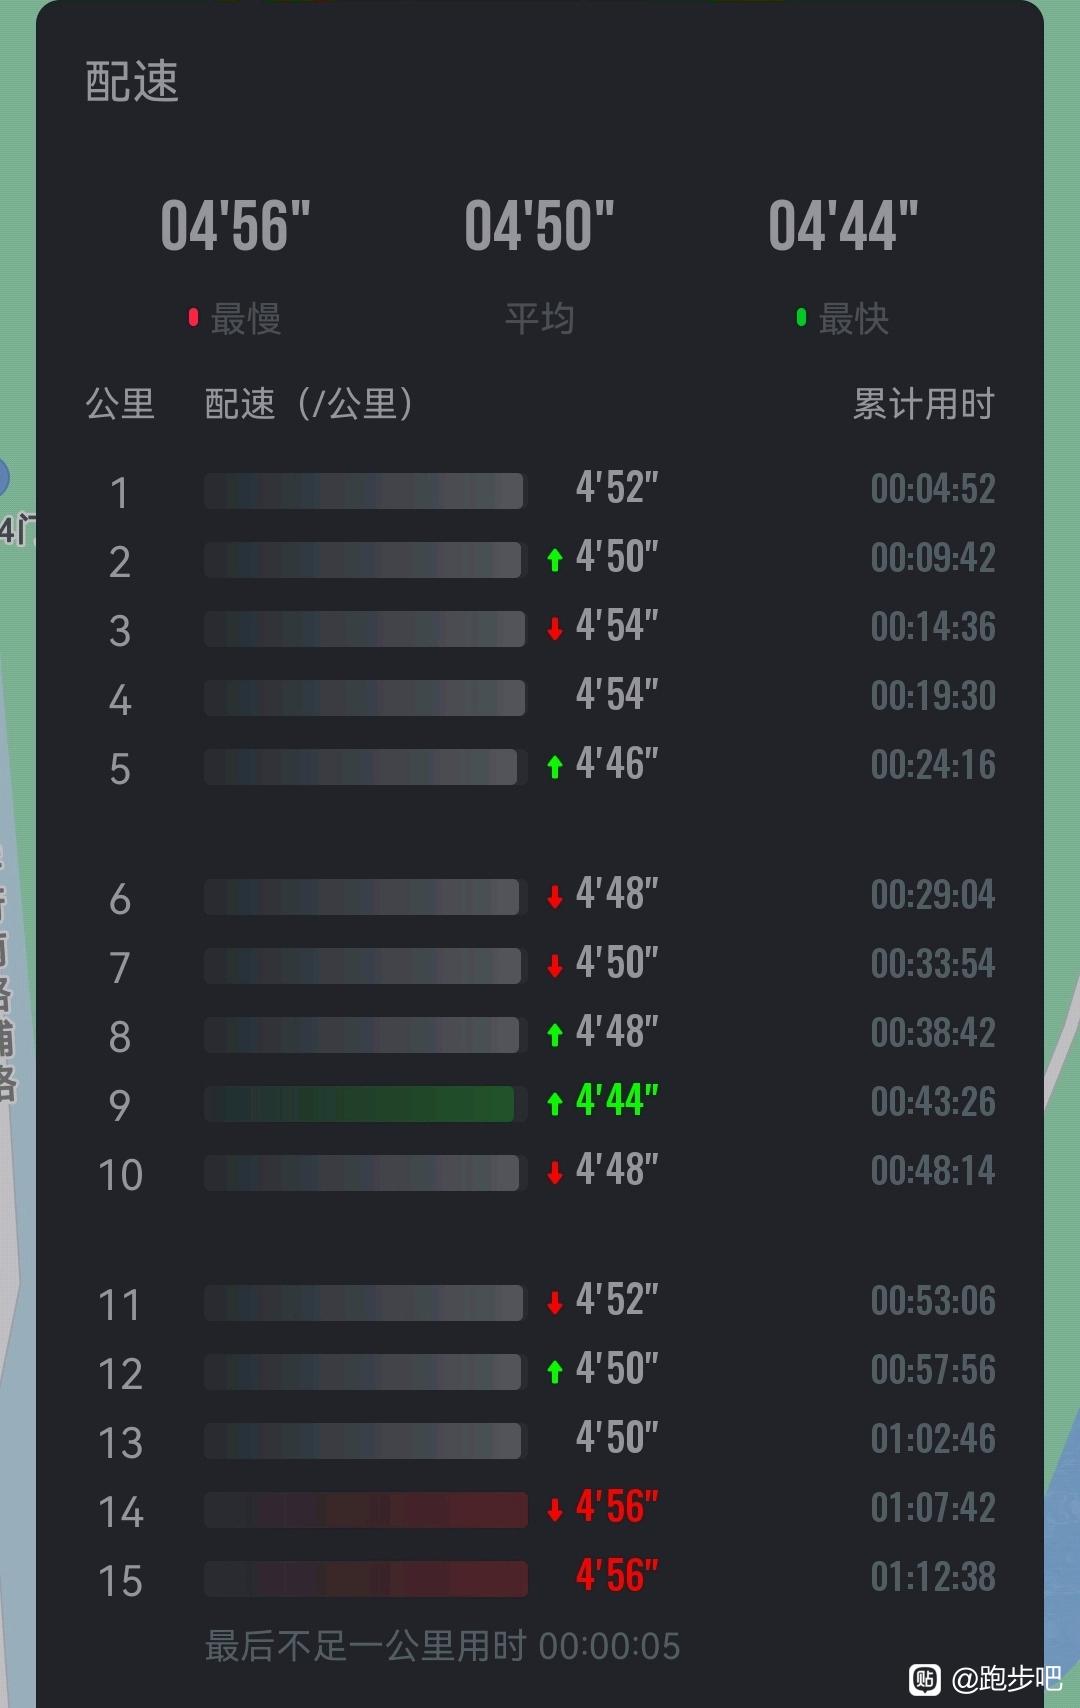Click the green up arrow at kilometer 5
The width and height of the screenshot is (1080, 1708).
tap(555, 767)
